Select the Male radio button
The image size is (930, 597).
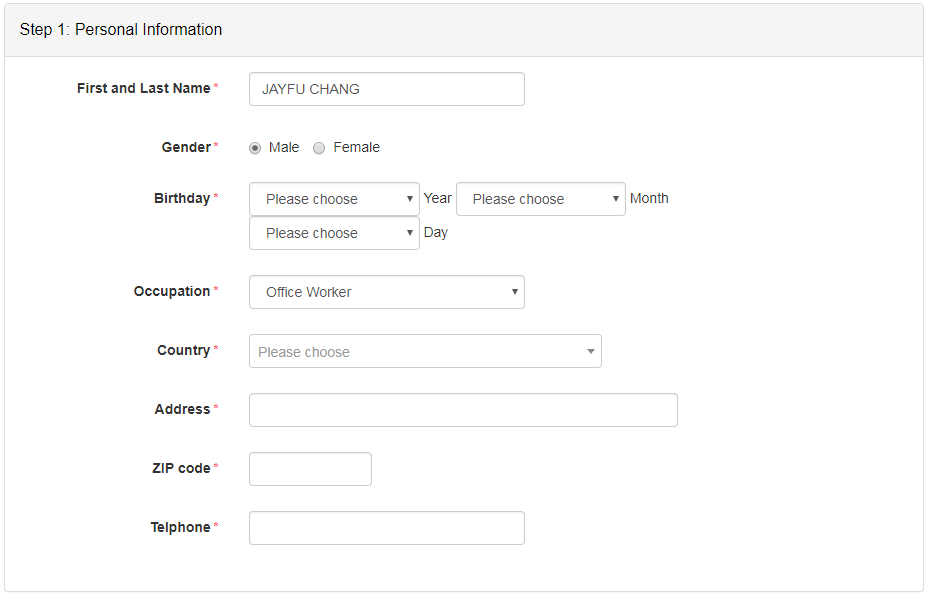255,148
